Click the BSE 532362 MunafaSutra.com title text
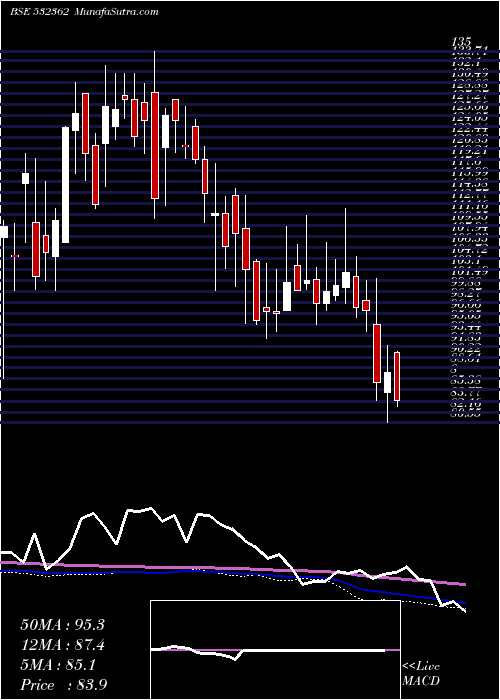 pos(84,12)
